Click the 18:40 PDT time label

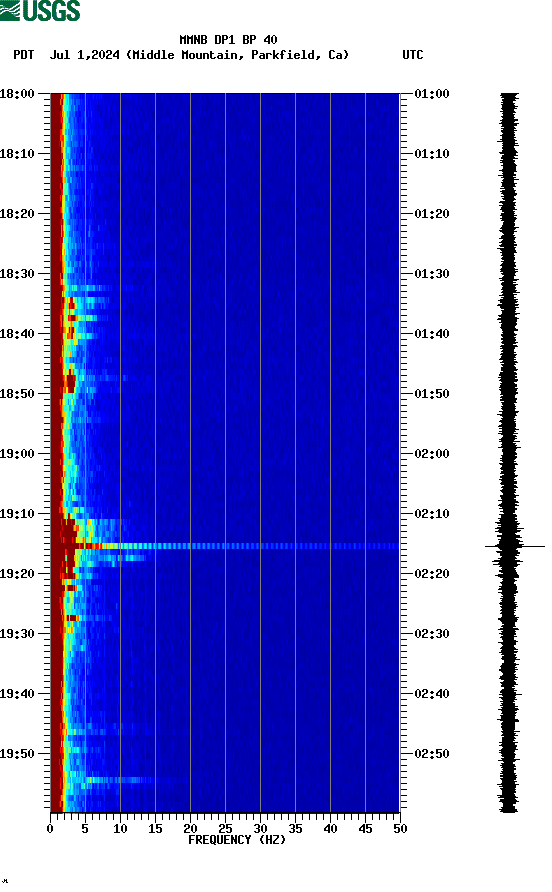click(x=17, y=334)
